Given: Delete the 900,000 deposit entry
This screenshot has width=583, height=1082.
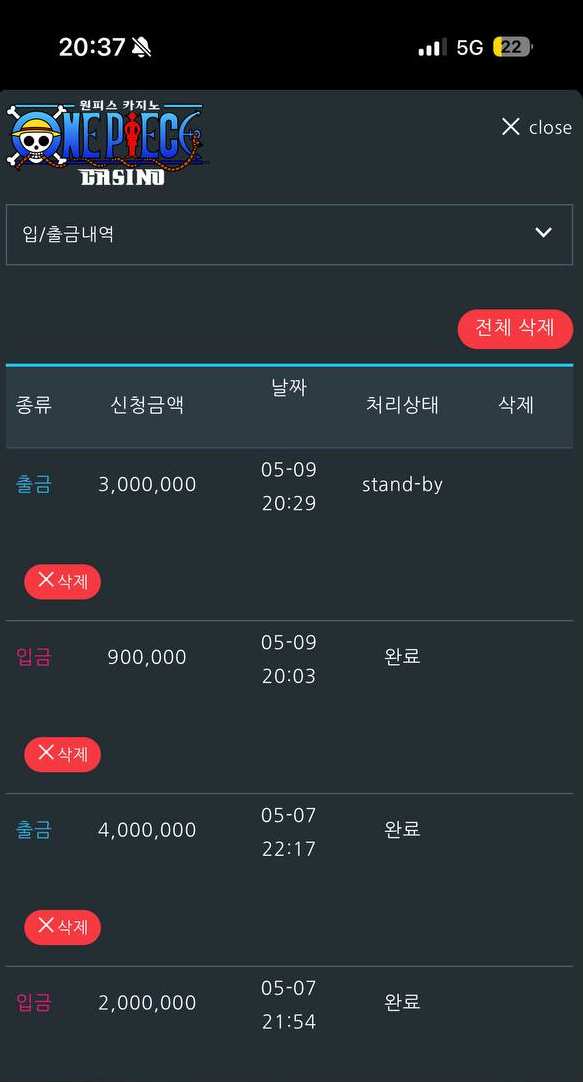Looking at the screenshot, I should click(63, 754).
